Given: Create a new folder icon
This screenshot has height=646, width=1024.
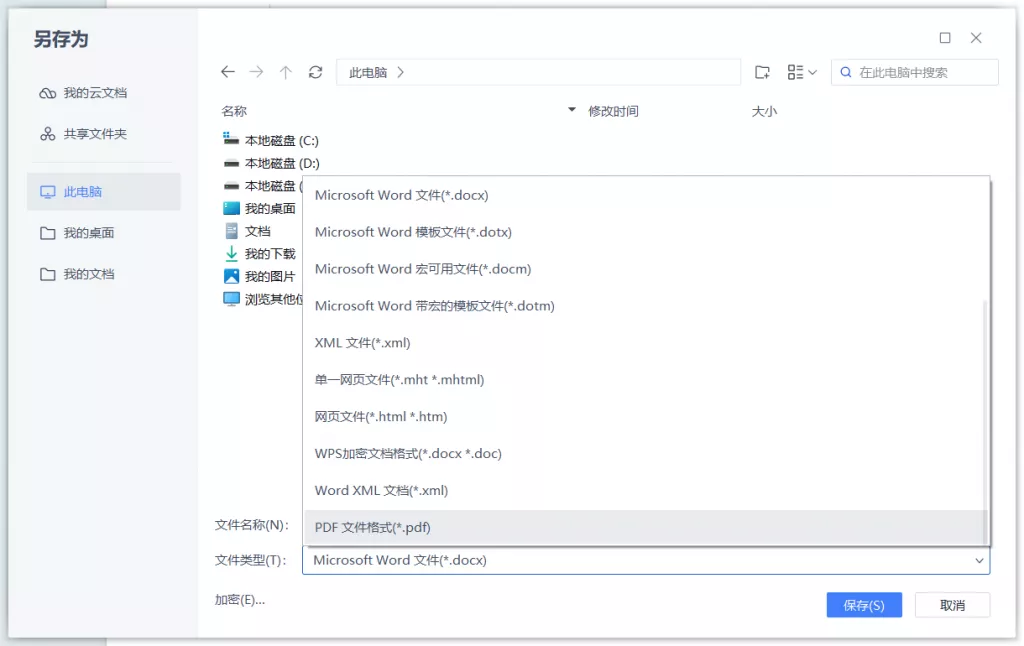Looking at the screenshot, I should (x=762, y=72).
